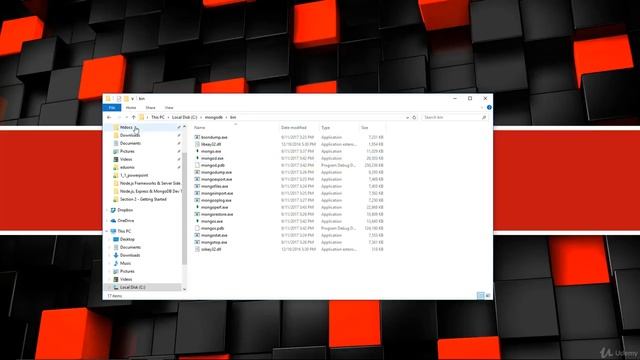Switch to Details view layout
Viewport: 640px width, 360px height.
[x=480, y=295]
